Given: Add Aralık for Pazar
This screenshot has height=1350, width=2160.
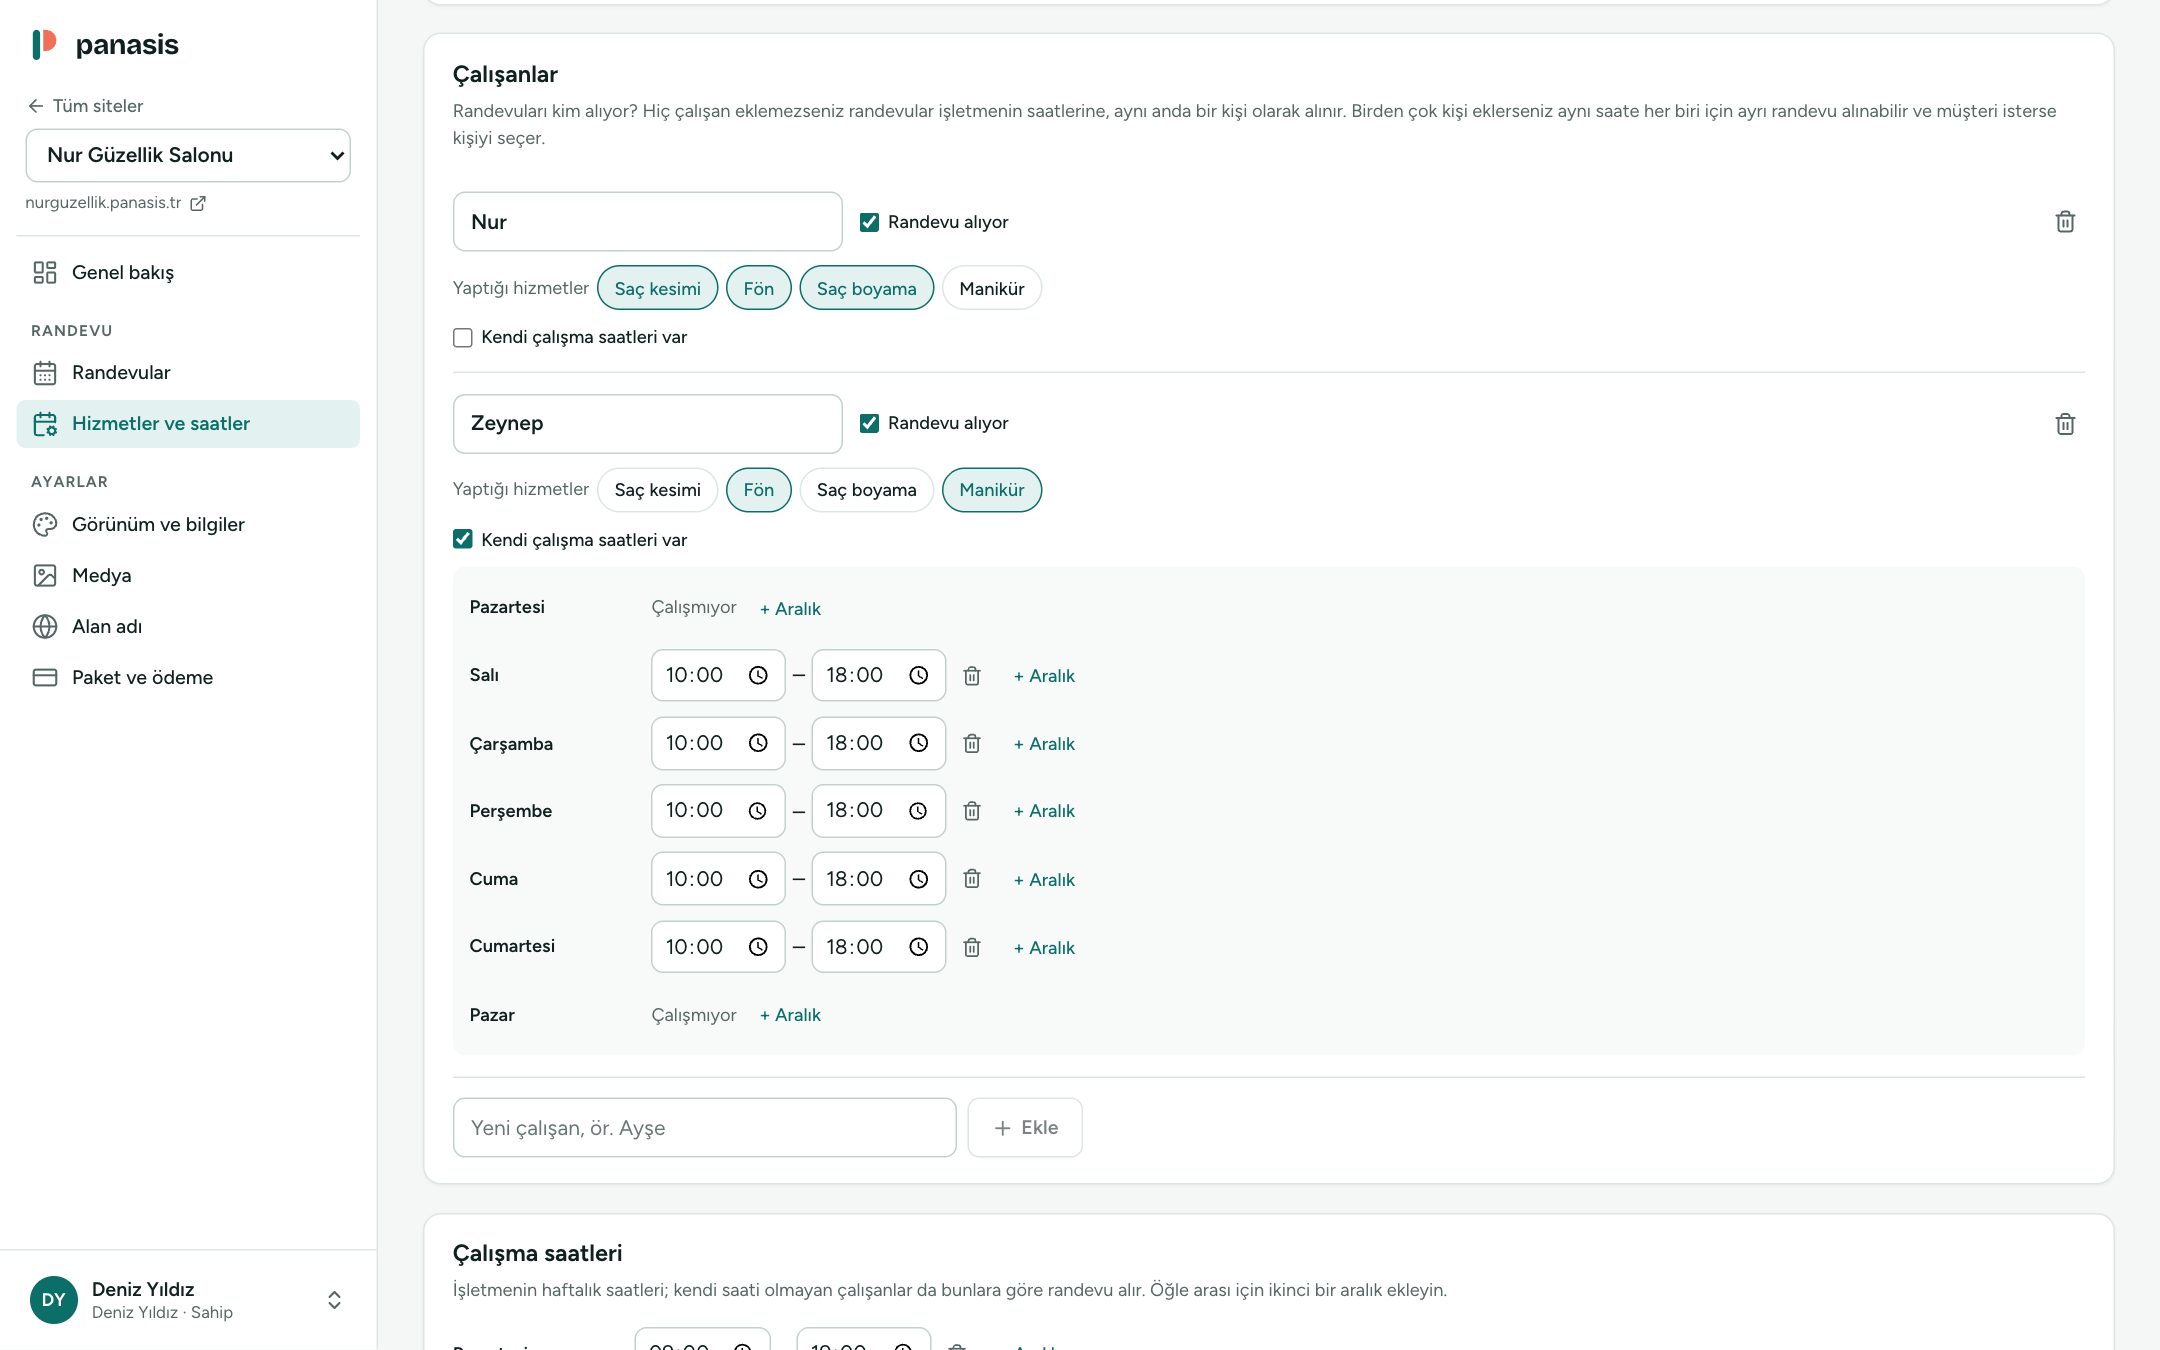Looking at the screenshot, I should (790, 1015).
